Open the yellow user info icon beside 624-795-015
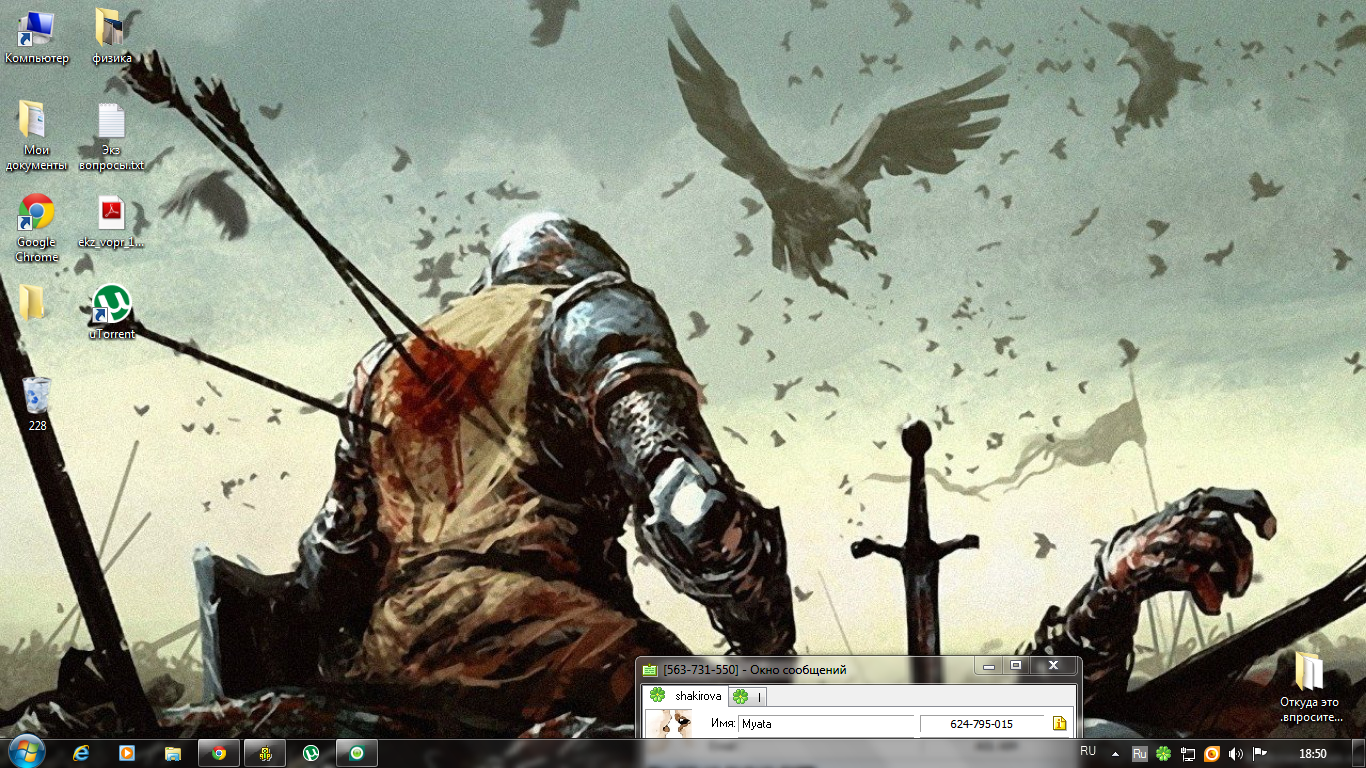1366x768 pixels. tap(1060, 723)
